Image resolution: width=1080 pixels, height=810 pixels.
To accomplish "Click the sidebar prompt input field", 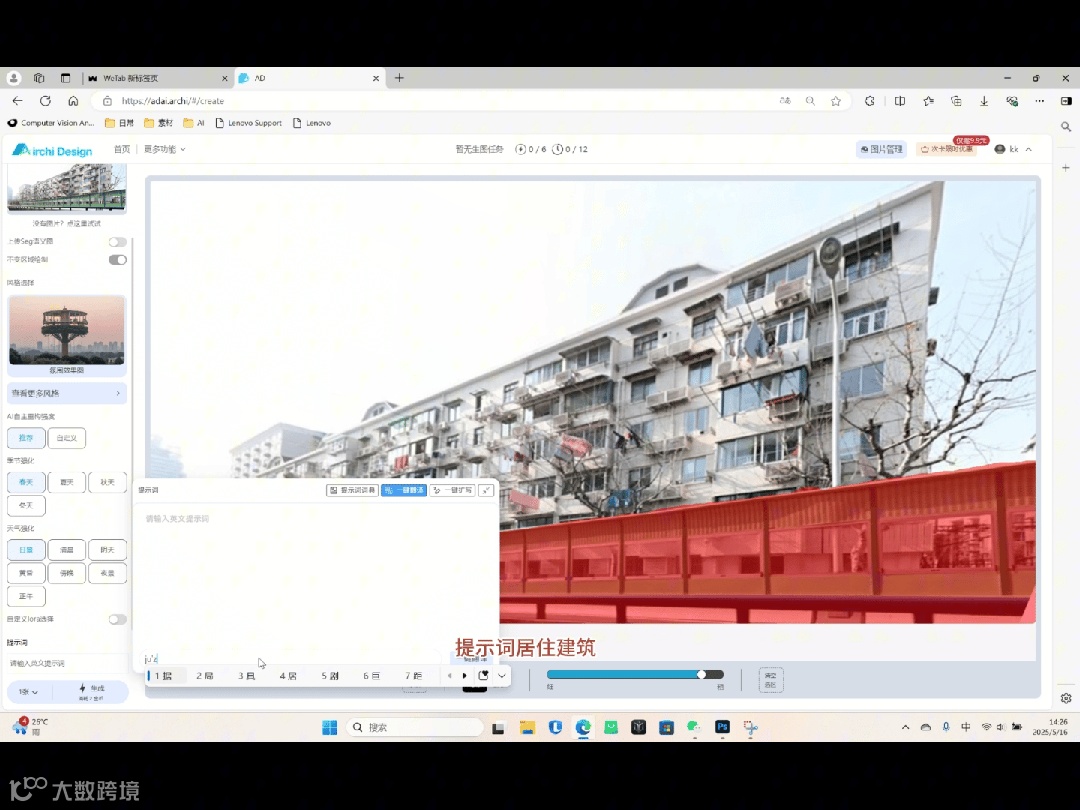I will [67, 663].
